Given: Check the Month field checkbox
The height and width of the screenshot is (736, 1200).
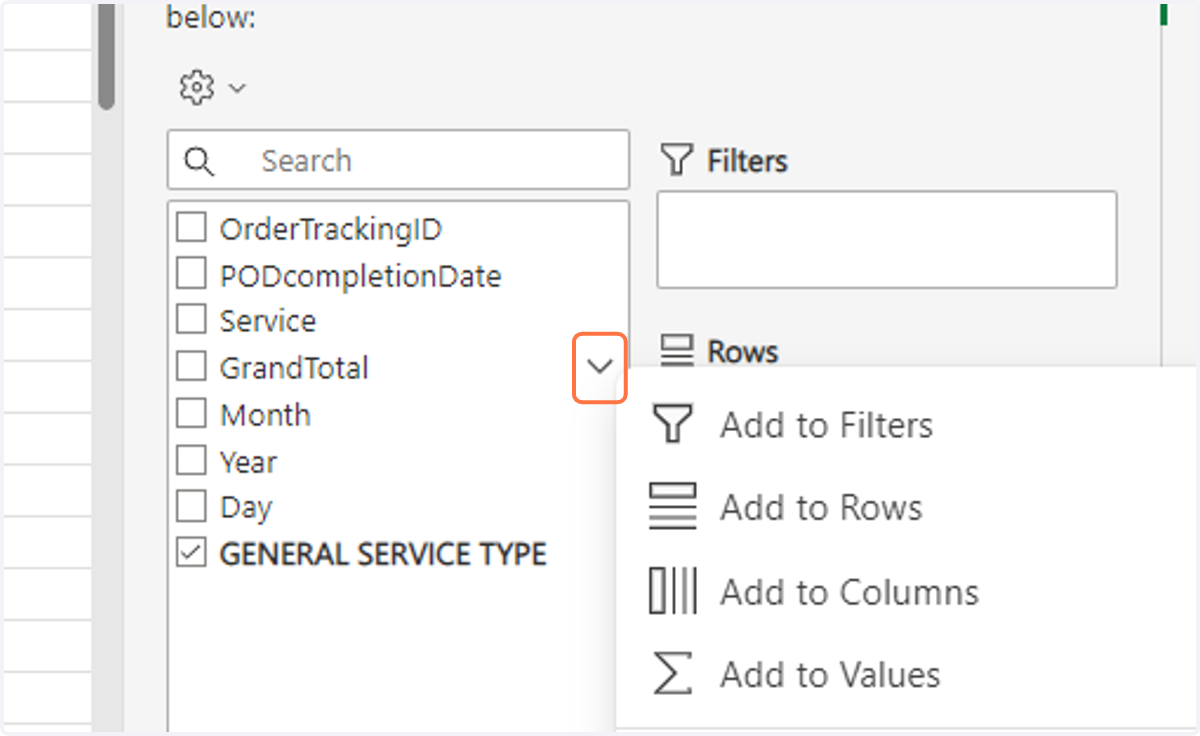Looking at the screenshot, I should click(190, 413).
